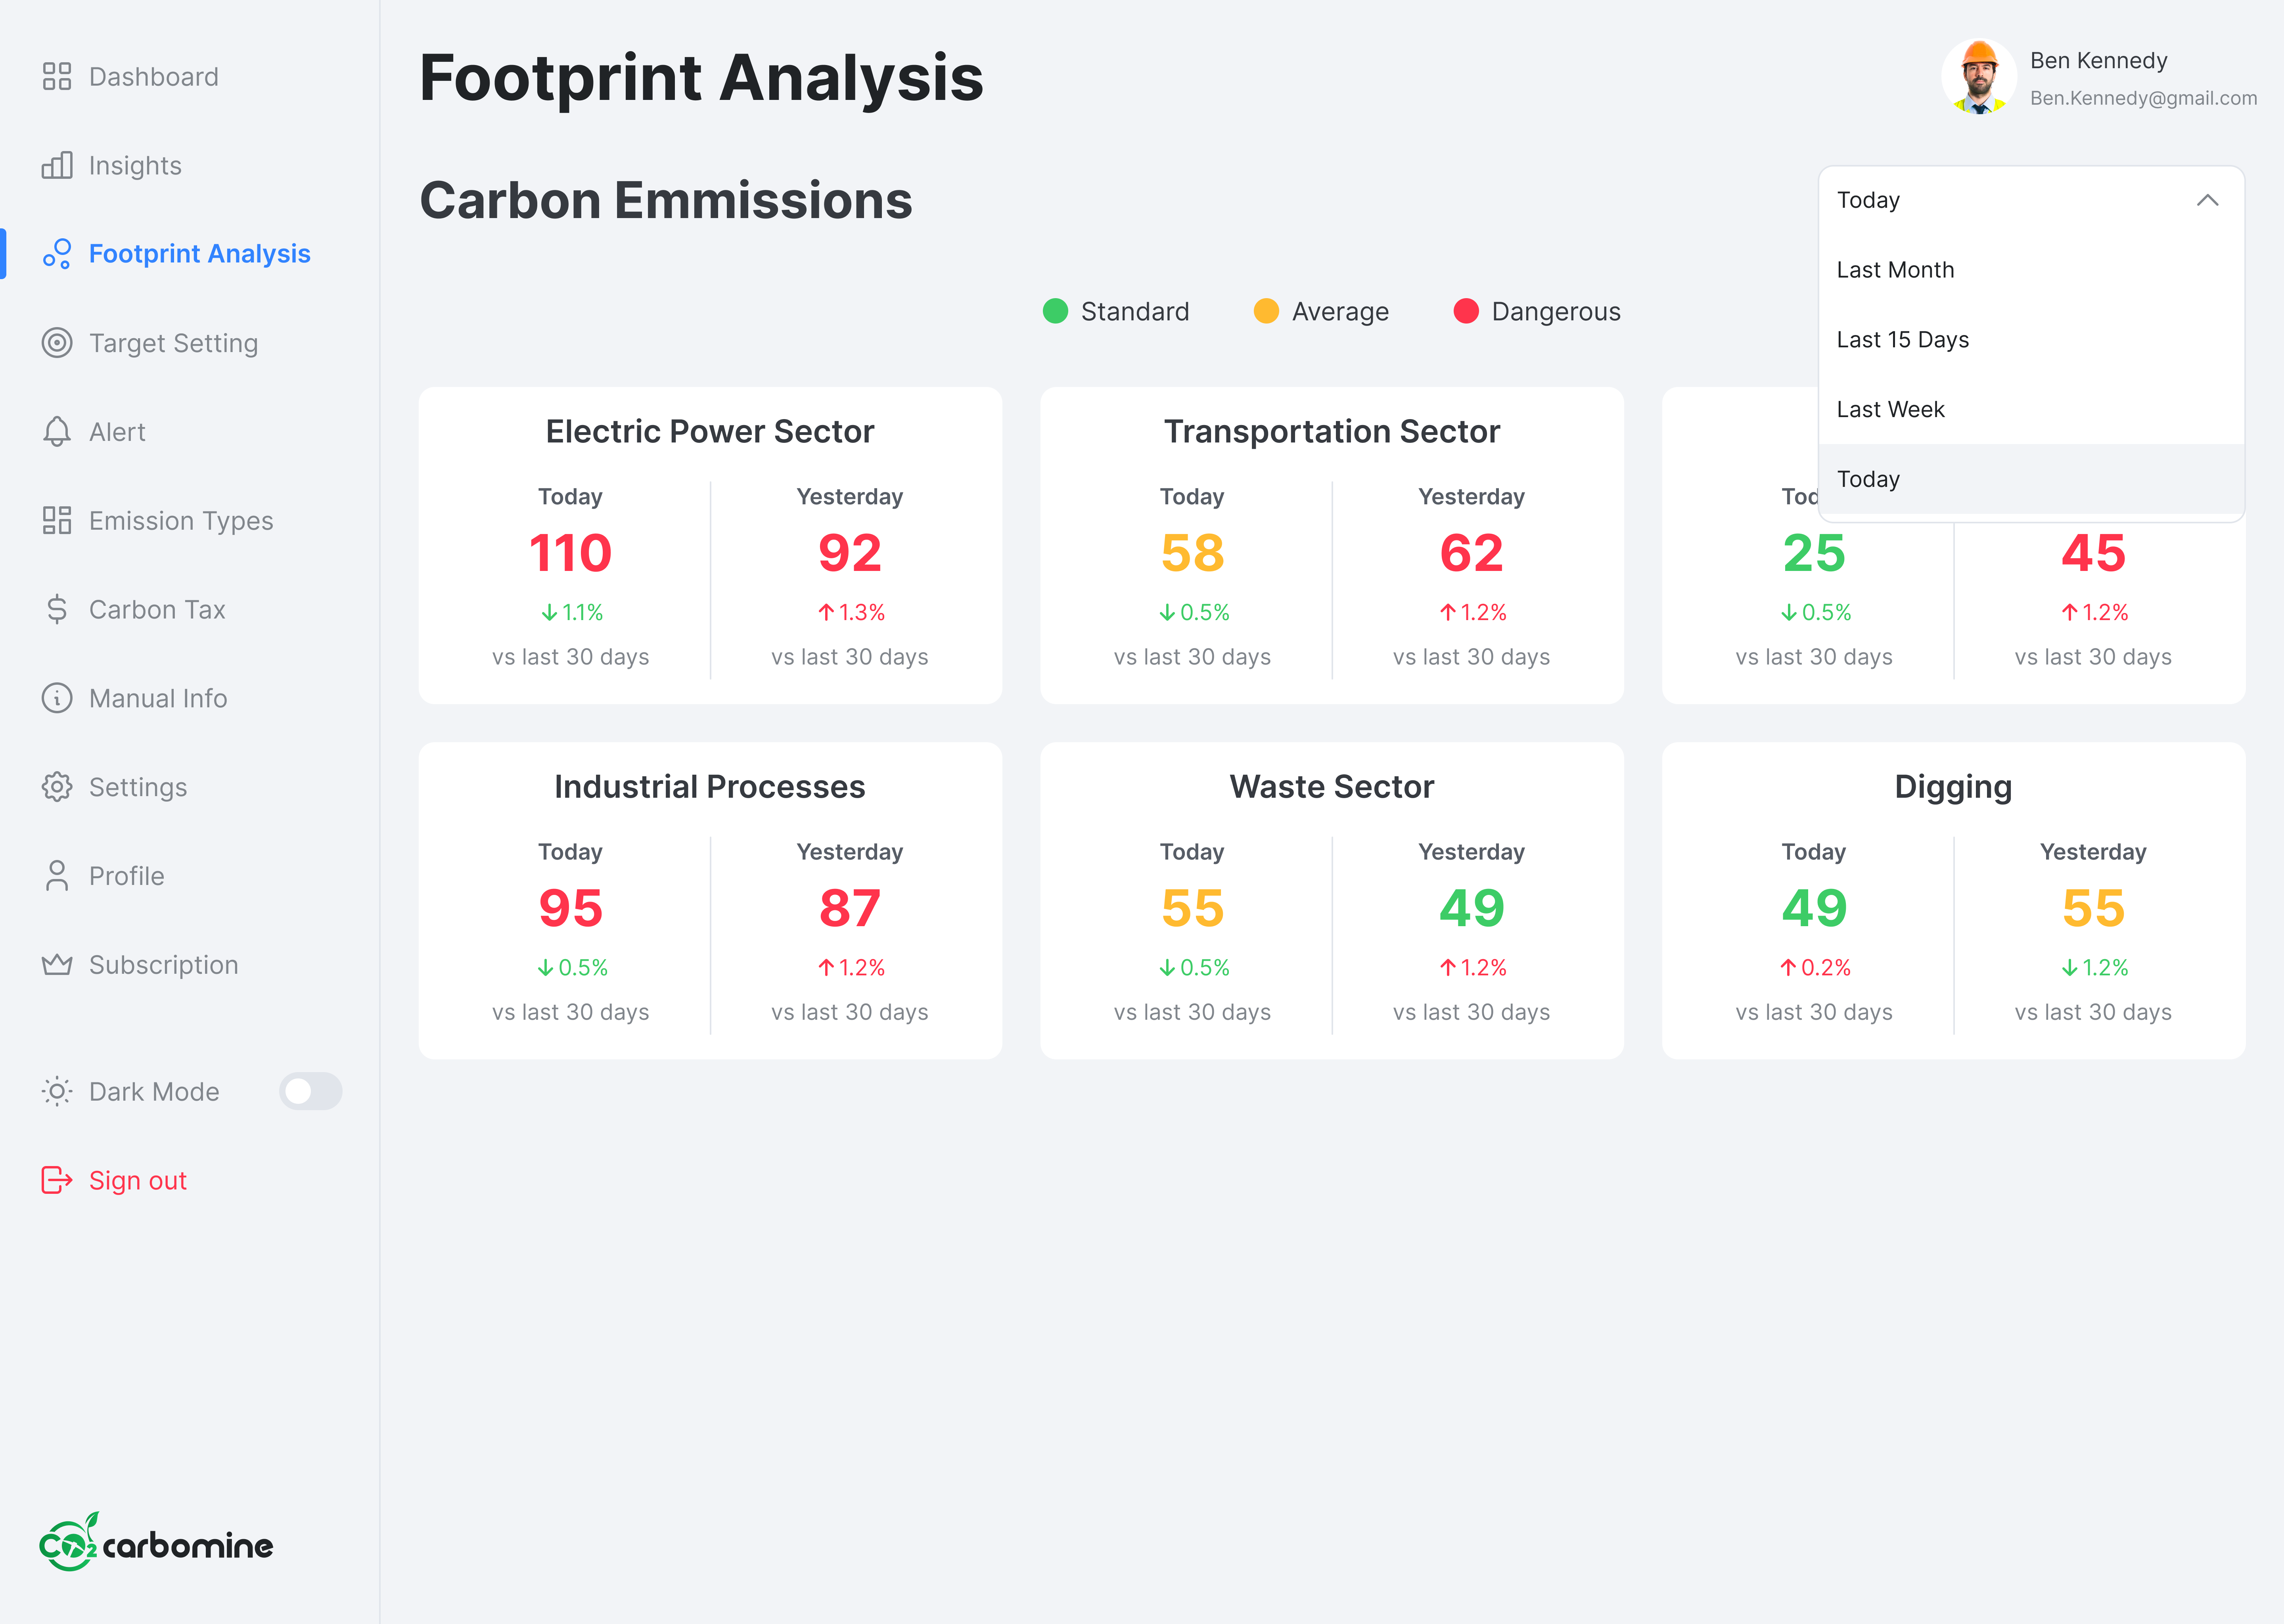Click the Sign out link
This screenshot has width=2284, height=1624.
138,1181
